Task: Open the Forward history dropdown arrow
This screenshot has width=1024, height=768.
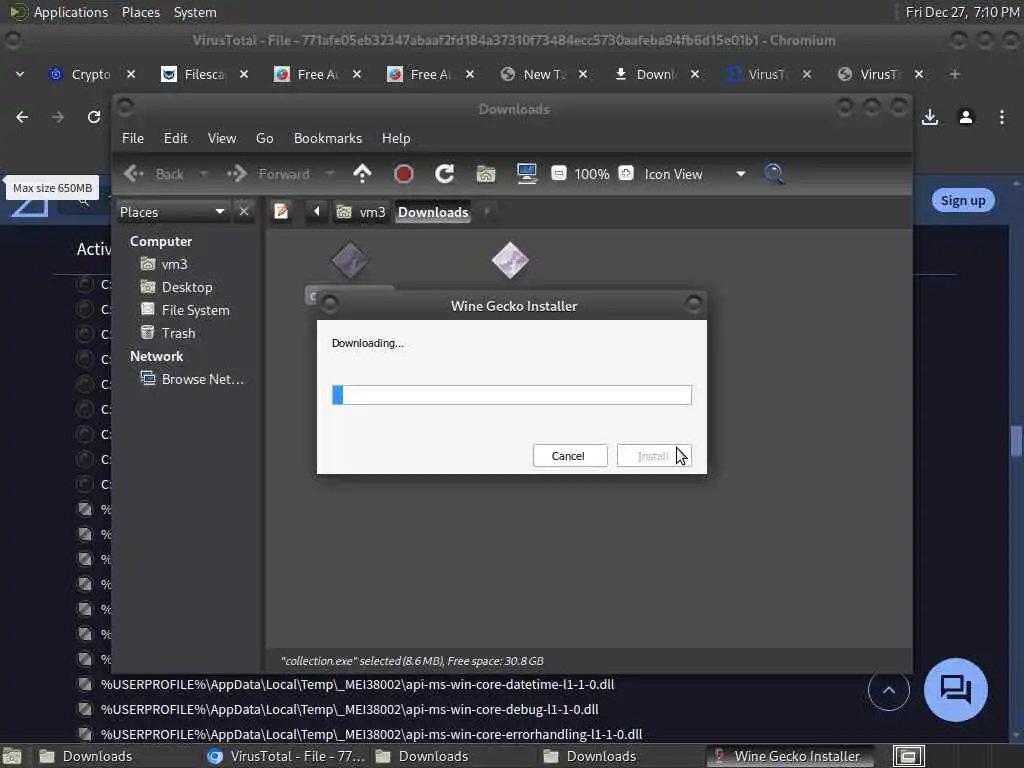Action: tap(330, 174)
